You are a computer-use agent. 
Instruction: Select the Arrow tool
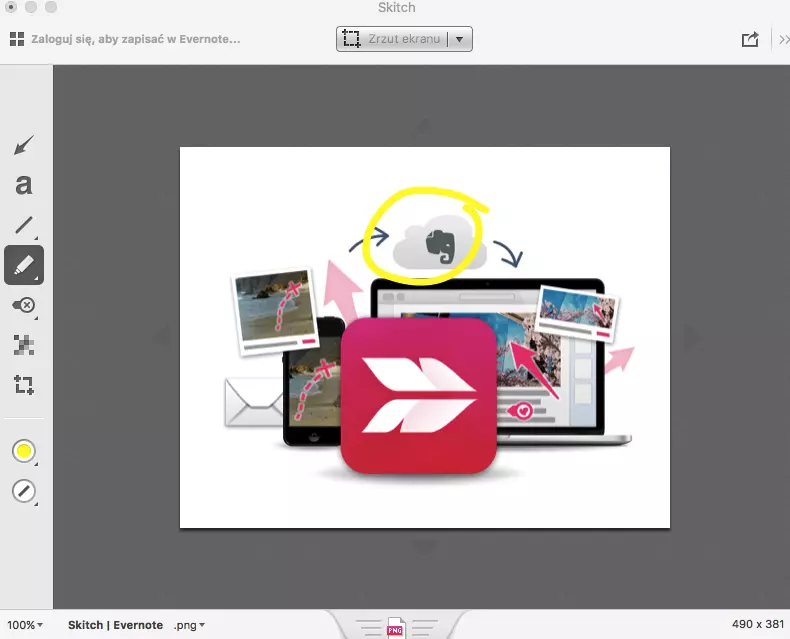(x=24, y=145)
